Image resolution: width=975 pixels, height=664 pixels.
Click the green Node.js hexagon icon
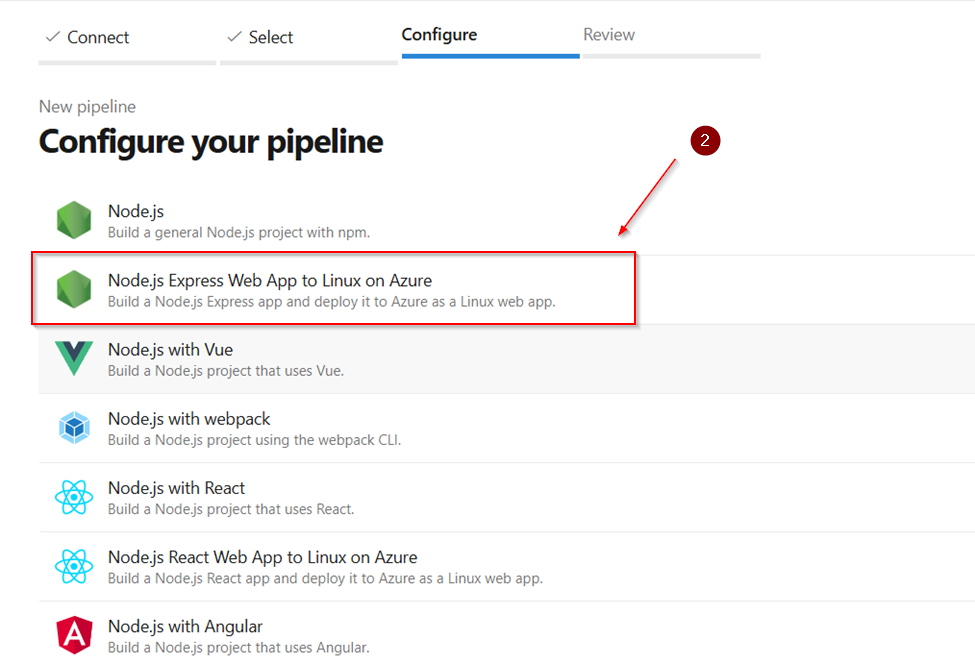tap(74, 220)
